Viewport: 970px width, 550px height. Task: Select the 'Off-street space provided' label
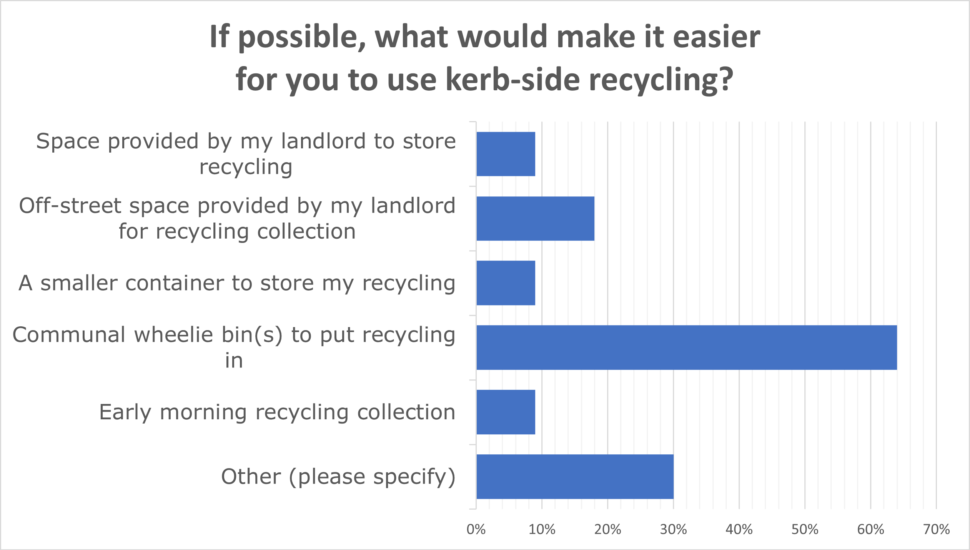(237, 218)
